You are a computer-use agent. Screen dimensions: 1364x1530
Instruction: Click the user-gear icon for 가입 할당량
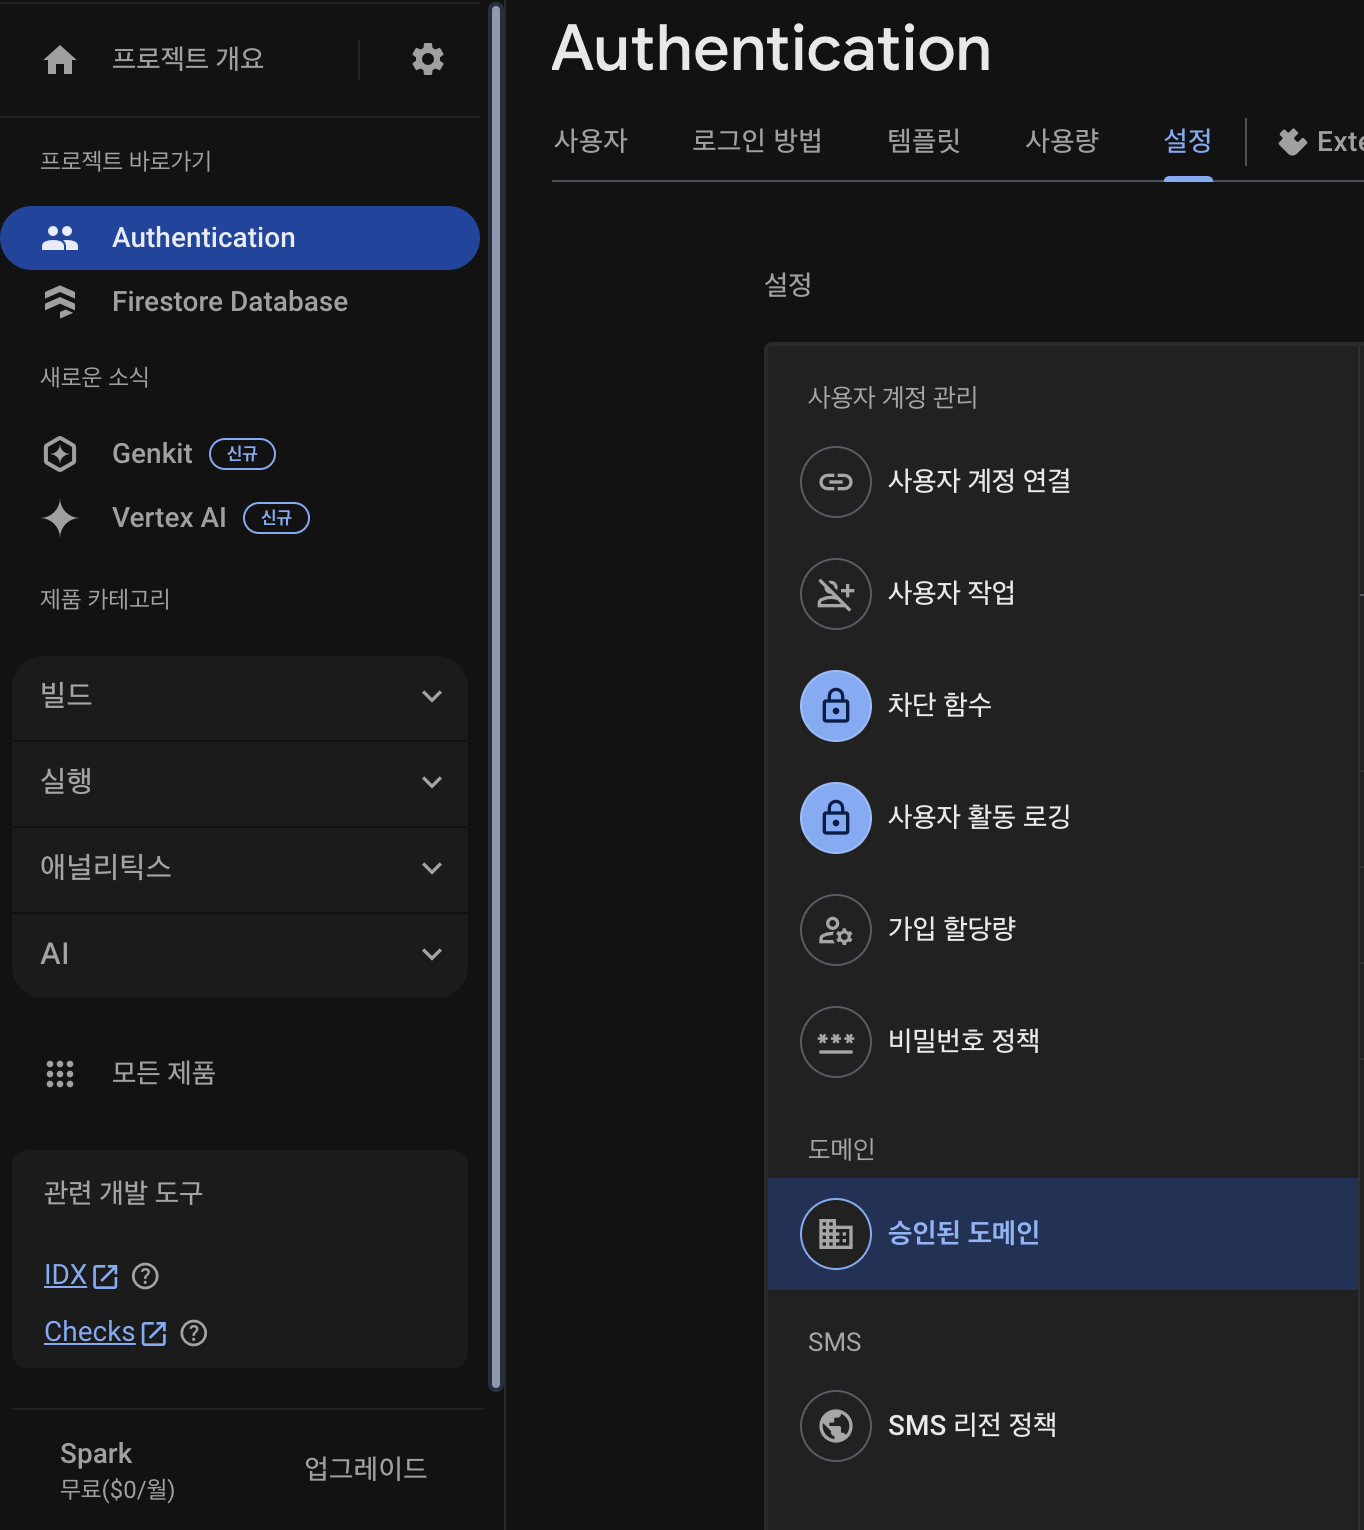point(836,930)
